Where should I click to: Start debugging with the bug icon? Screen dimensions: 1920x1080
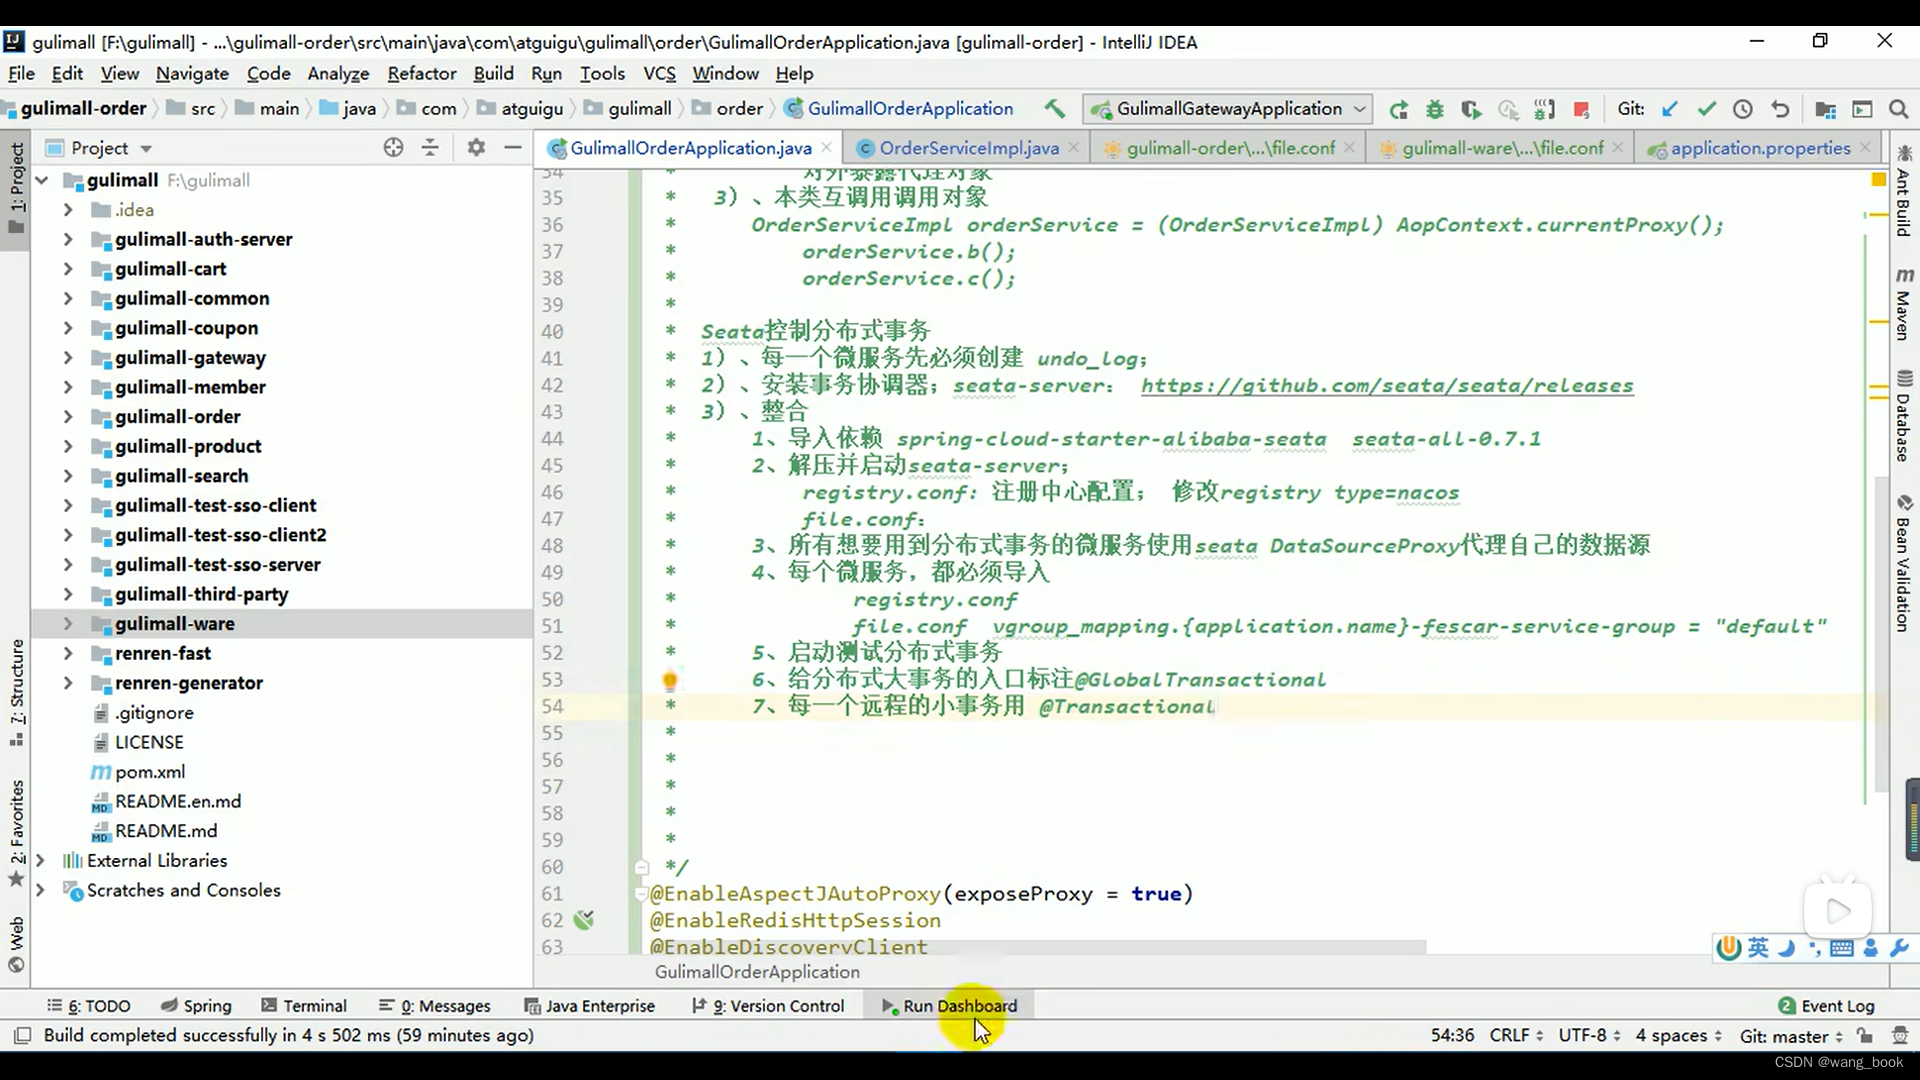pyautogui.click(x=1435, y=110)
